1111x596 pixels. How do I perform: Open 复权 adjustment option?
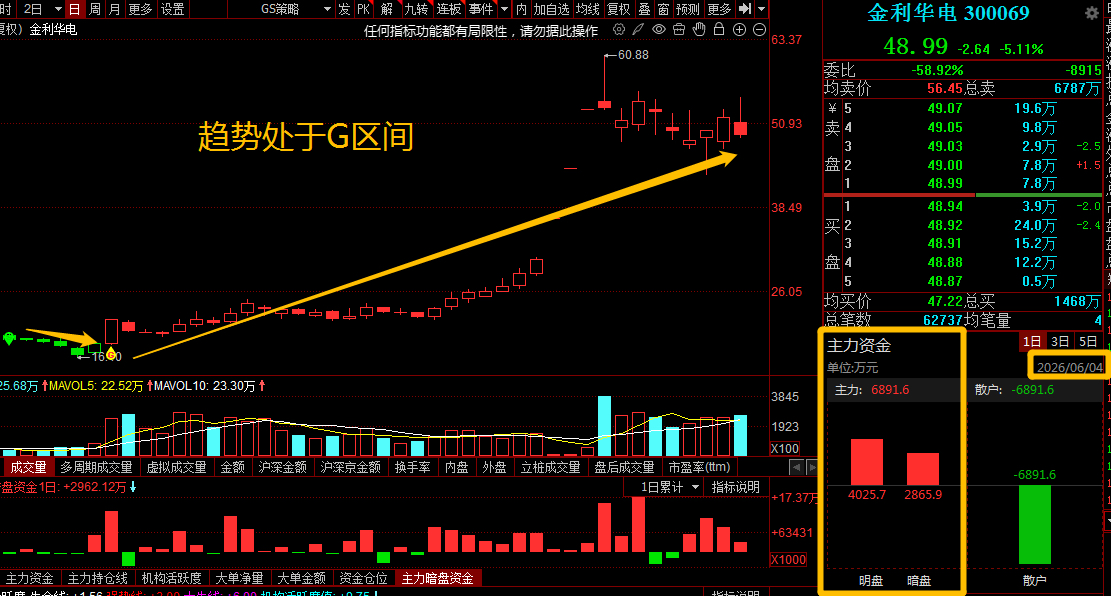point(619,9)
